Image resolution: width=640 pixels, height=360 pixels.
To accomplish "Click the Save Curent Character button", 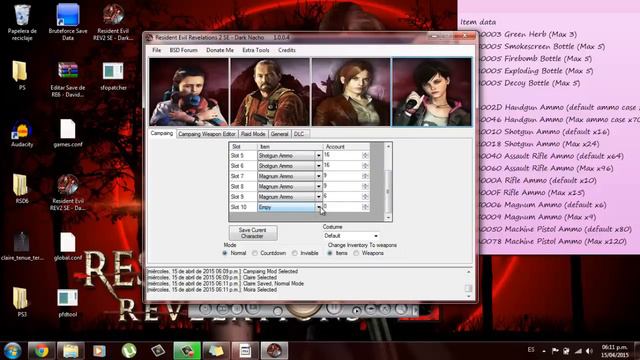I will (253, 233).
